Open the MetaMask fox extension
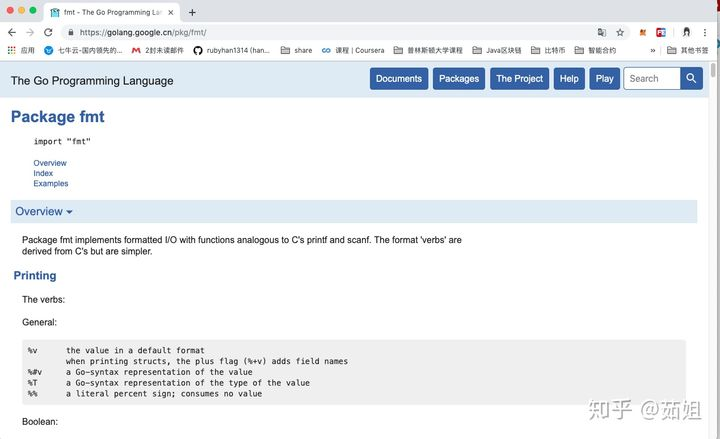The image size is (720, 439). [643, 32]
